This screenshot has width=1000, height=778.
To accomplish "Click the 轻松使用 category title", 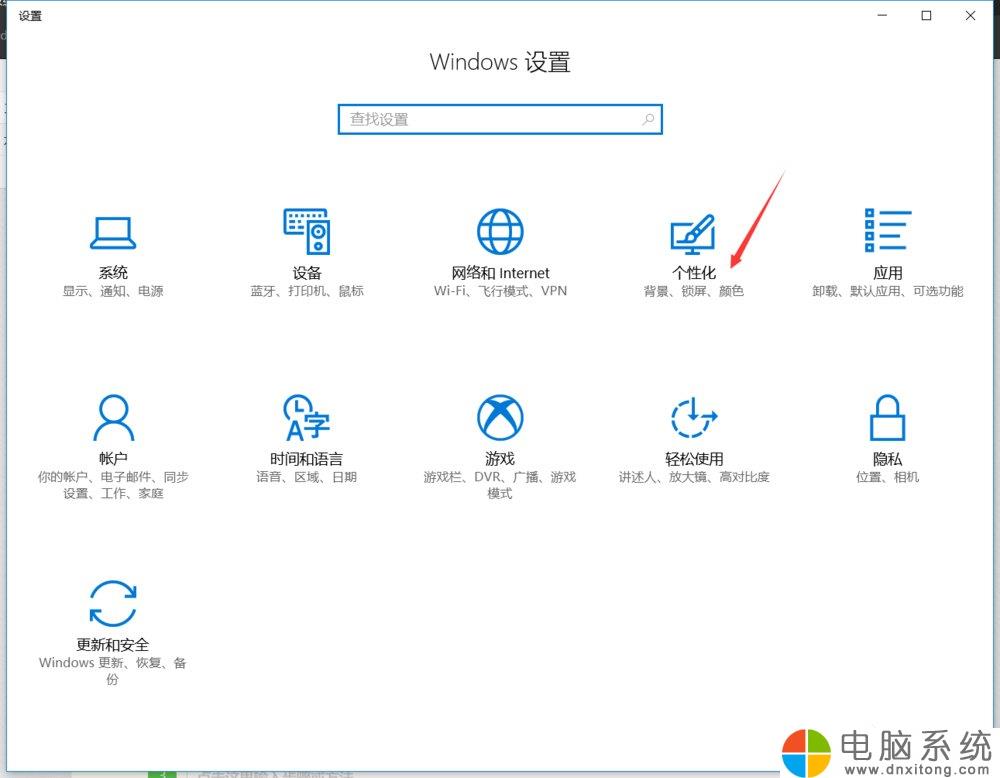I will click(x=694, y=459).
